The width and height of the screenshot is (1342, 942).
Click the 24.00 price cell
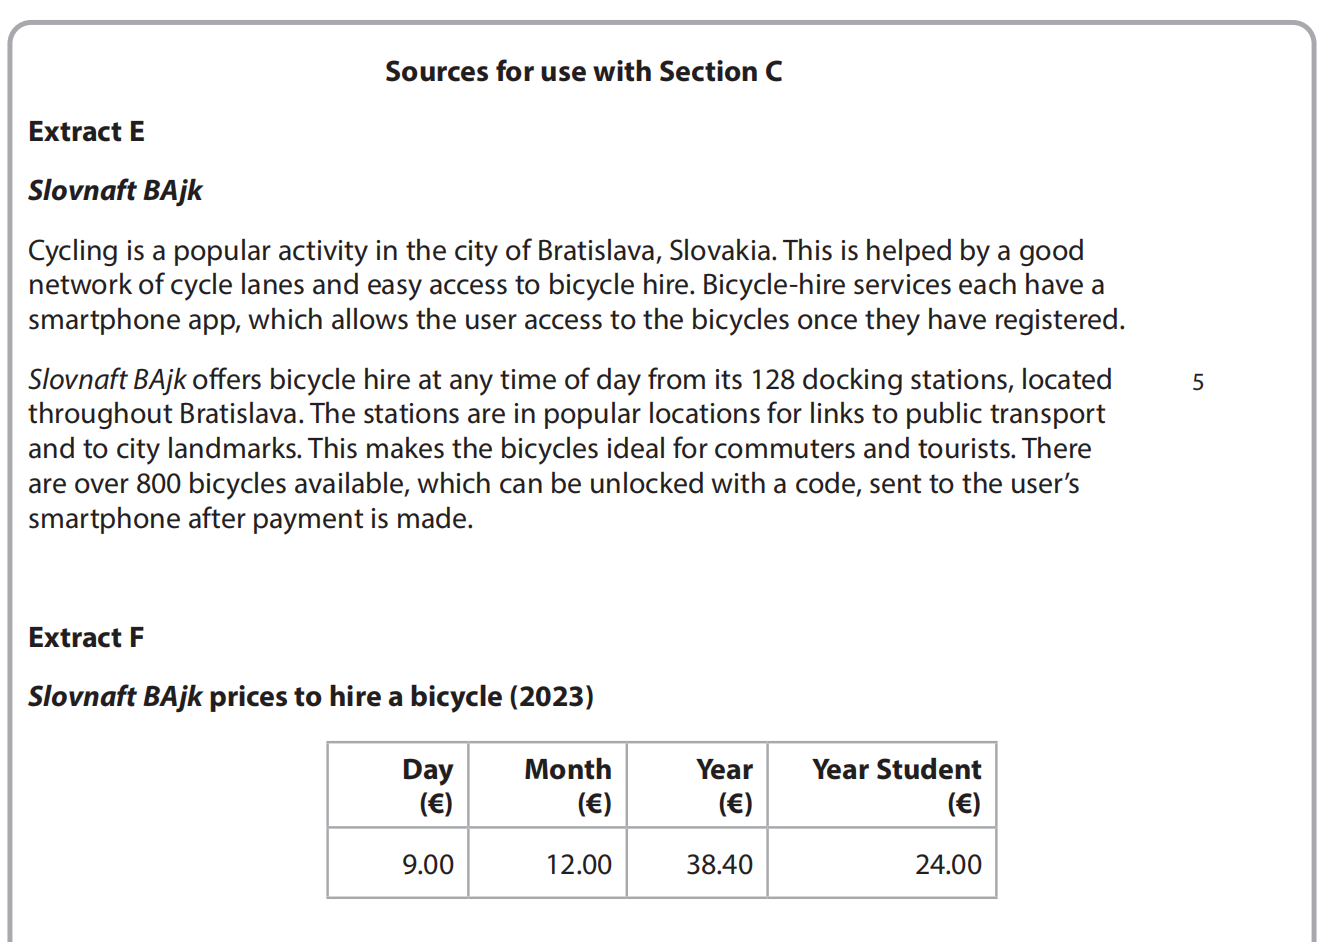[948, 864]
